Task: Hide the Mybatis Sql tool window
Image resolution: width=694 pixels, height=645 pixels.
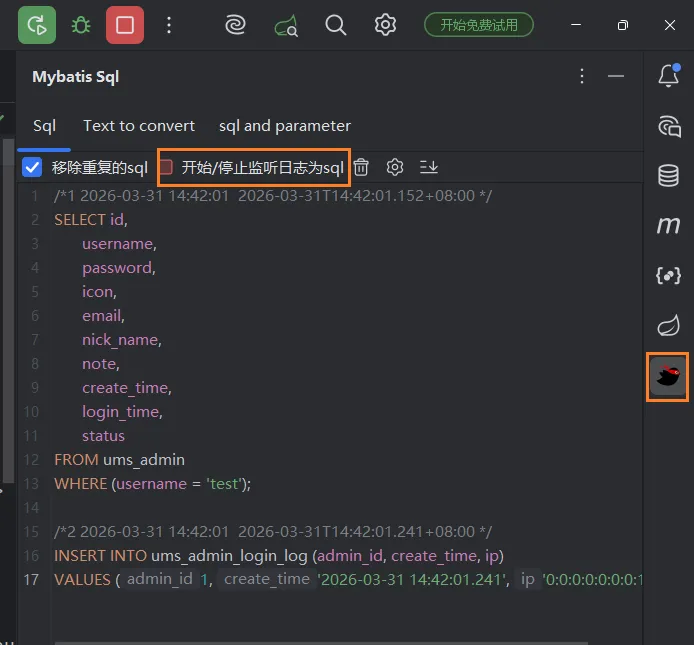Action: coord(616,77)
